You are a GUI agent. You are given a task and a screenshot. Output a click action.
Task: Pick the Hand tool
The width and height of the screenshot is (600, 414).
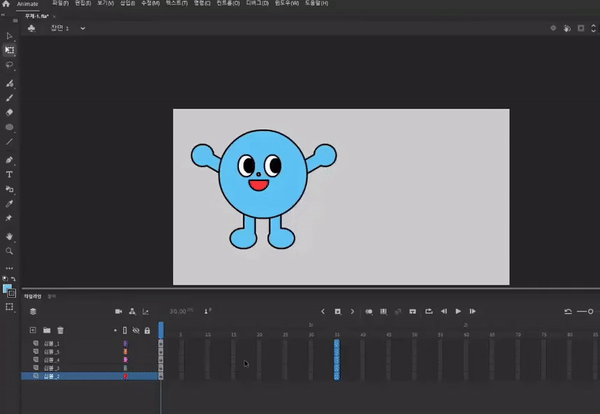(x=10, y=236)
